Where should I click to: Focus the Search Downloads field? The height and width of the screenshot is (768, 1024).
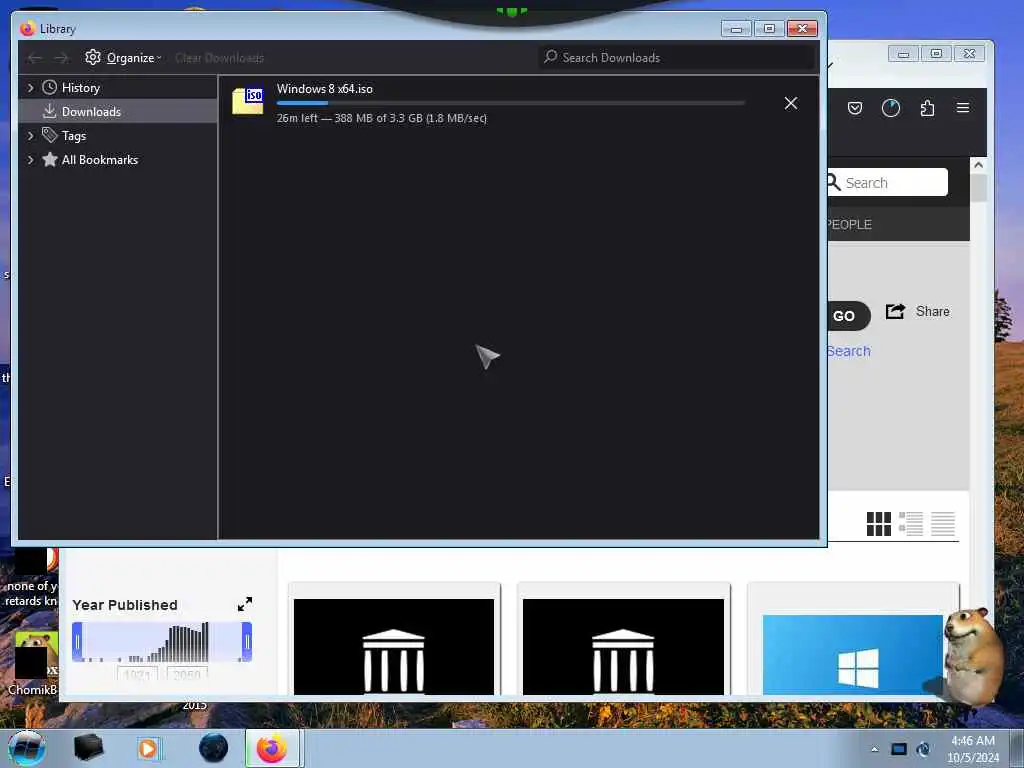pyautogui.click(x=677, y=57)
